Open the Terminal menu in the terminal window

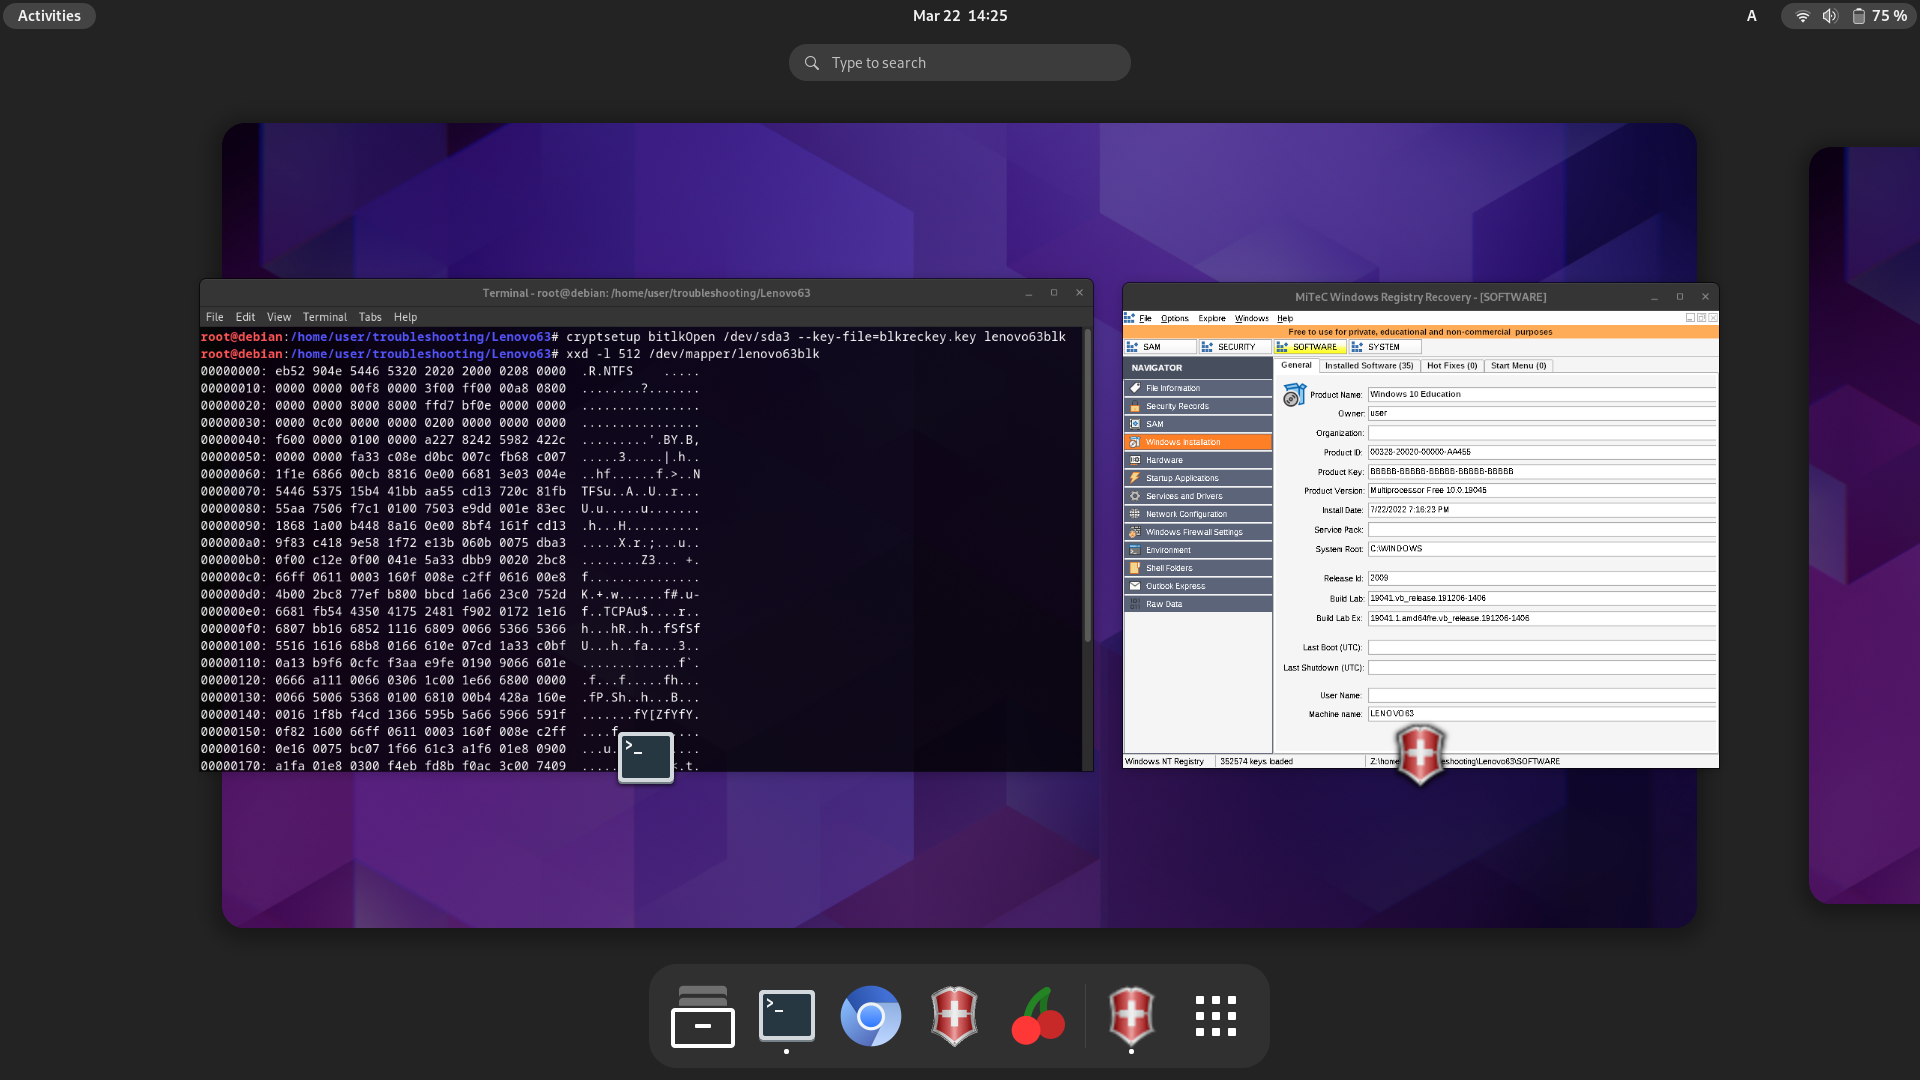point(324,317)
